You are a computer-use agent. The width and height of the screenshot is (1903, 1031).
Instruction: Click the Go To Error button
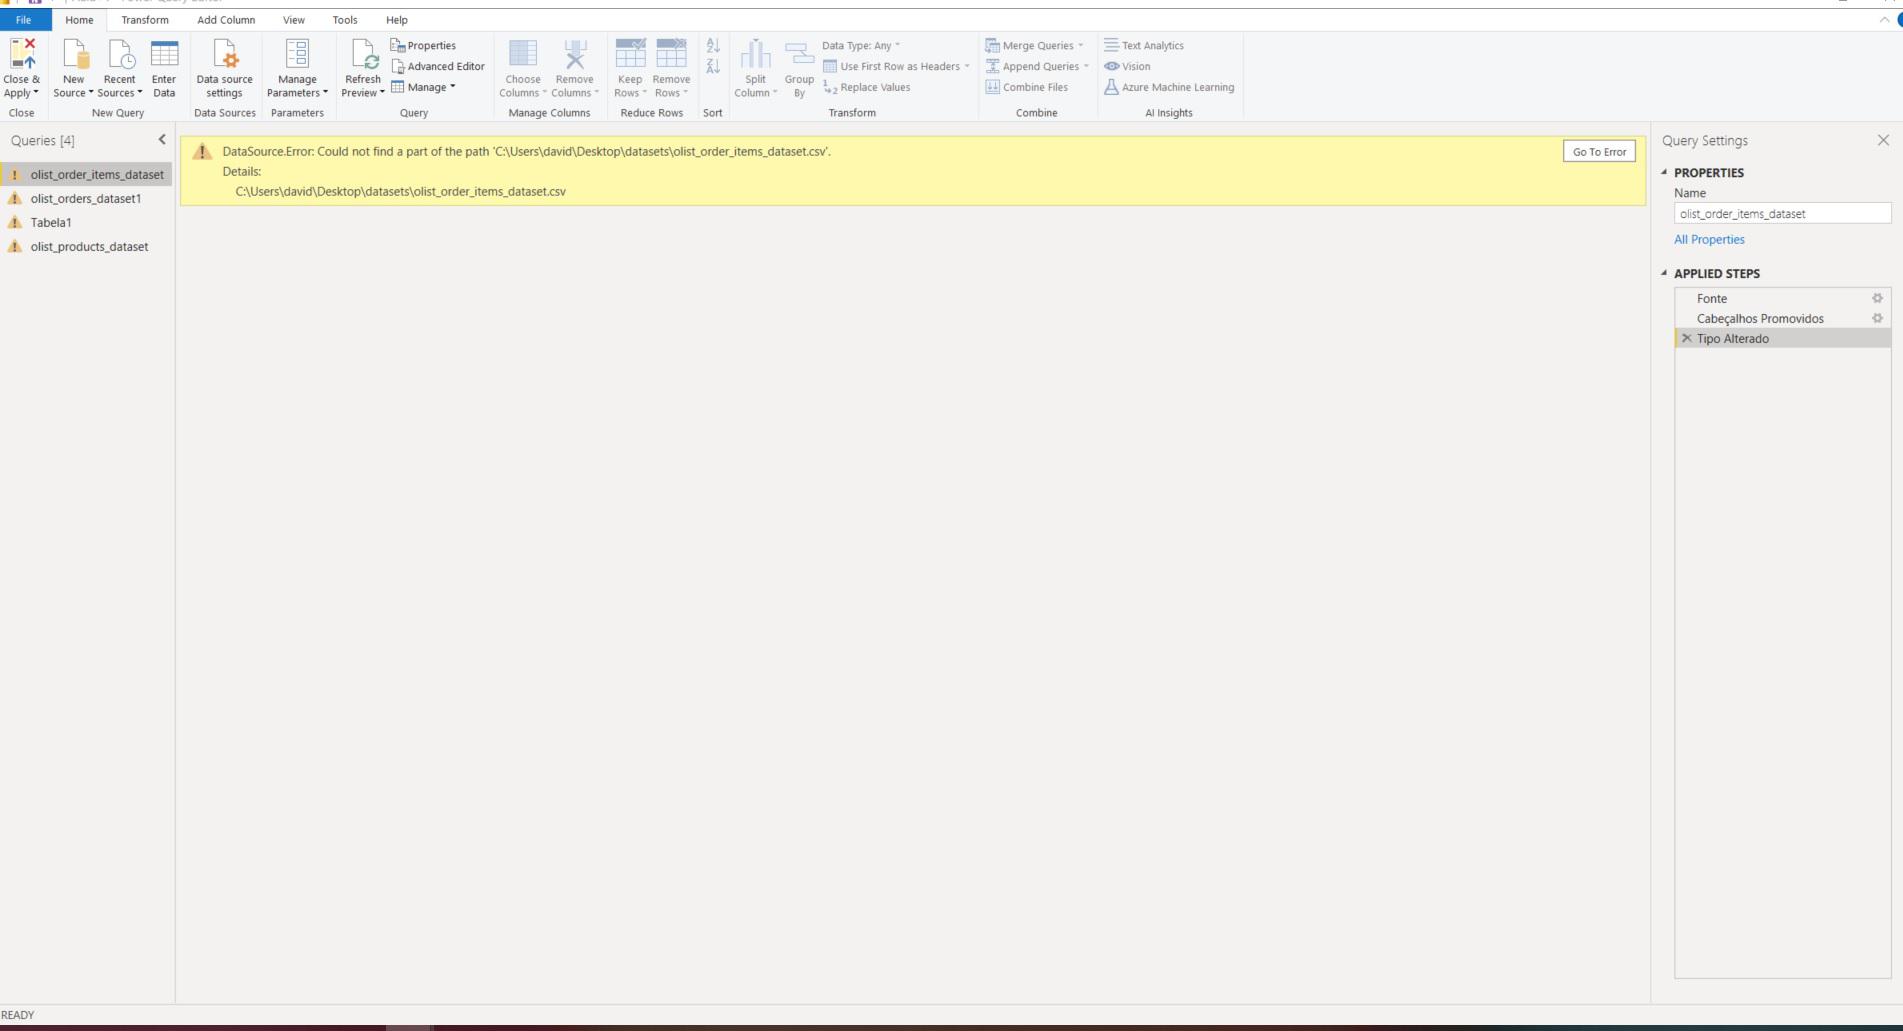1599,151
